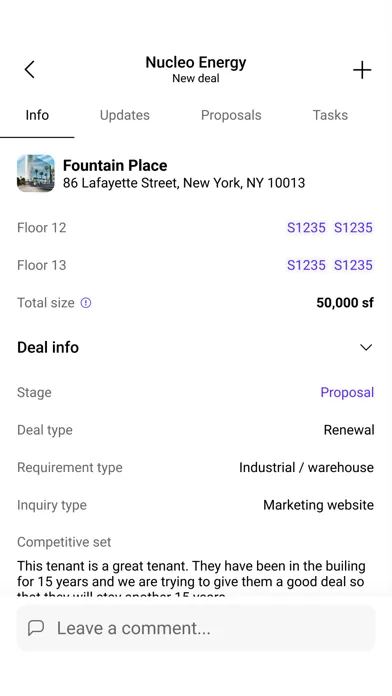Tap the Industrial / warehouse requirement value

(x=306, y=467)
